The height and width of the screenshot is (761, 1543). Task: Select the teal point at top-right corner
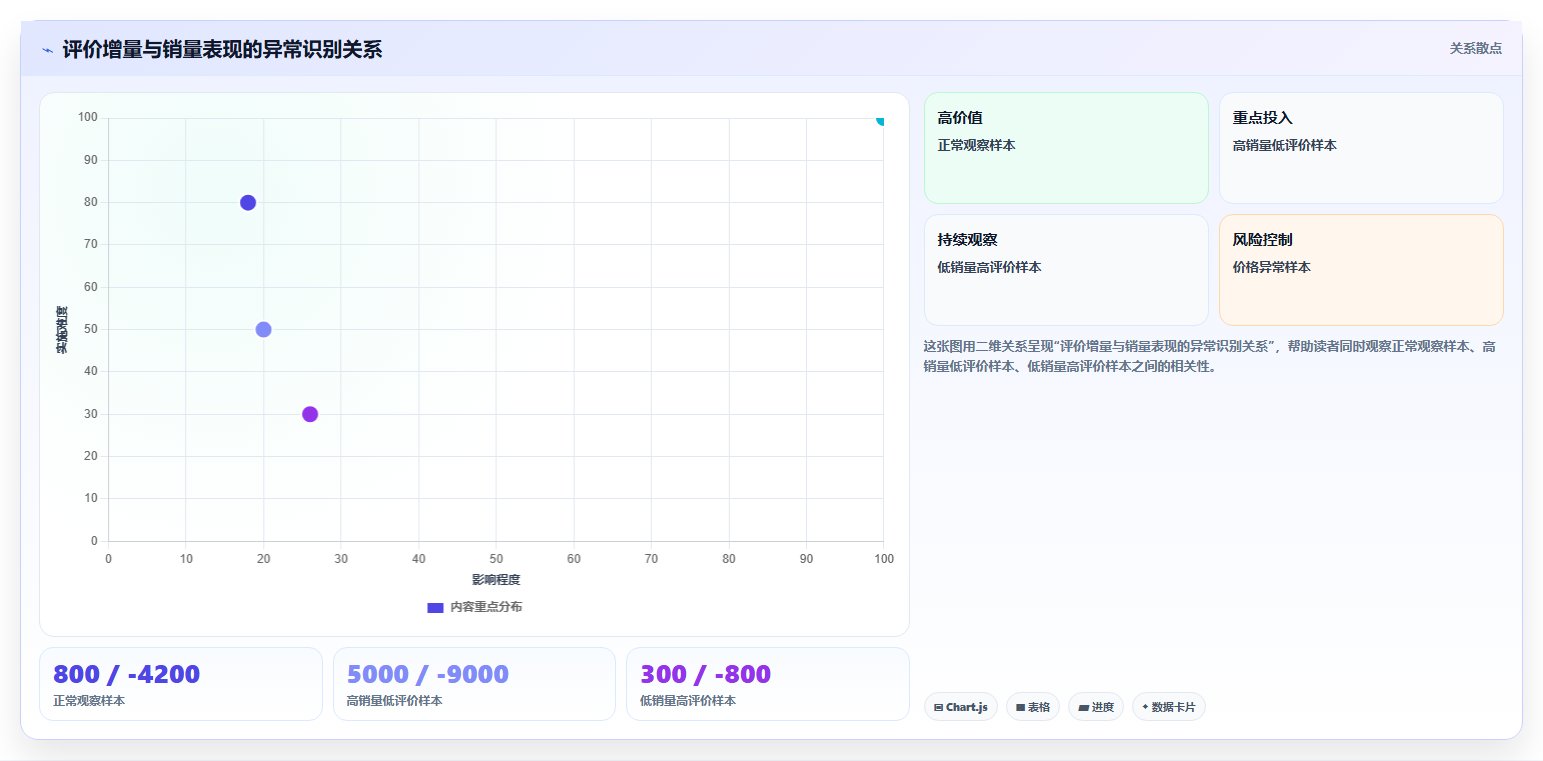(x=881, y=119)
